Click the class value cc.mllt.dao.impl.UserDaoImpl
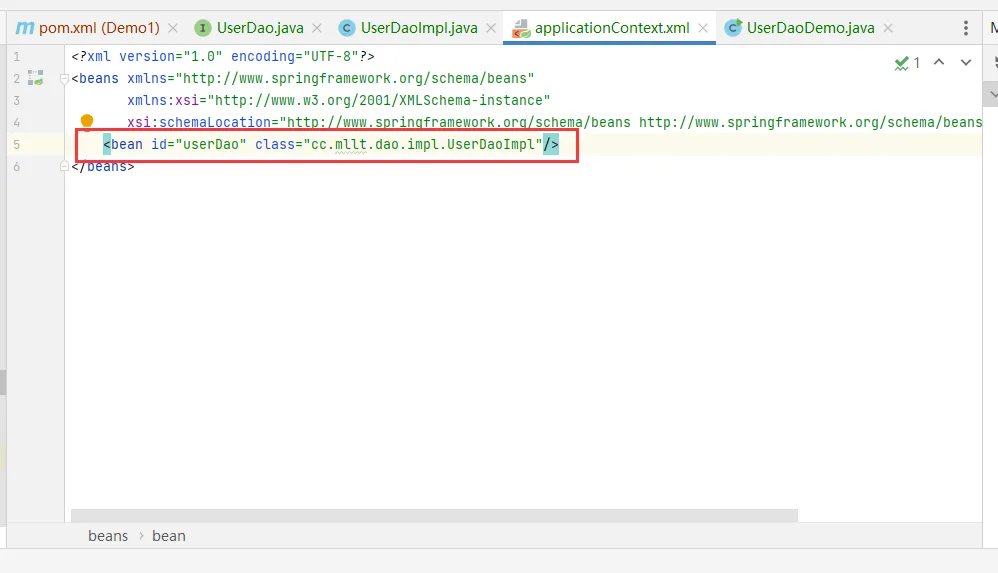This screenshot has width=998, height=573. click(423, 145)
